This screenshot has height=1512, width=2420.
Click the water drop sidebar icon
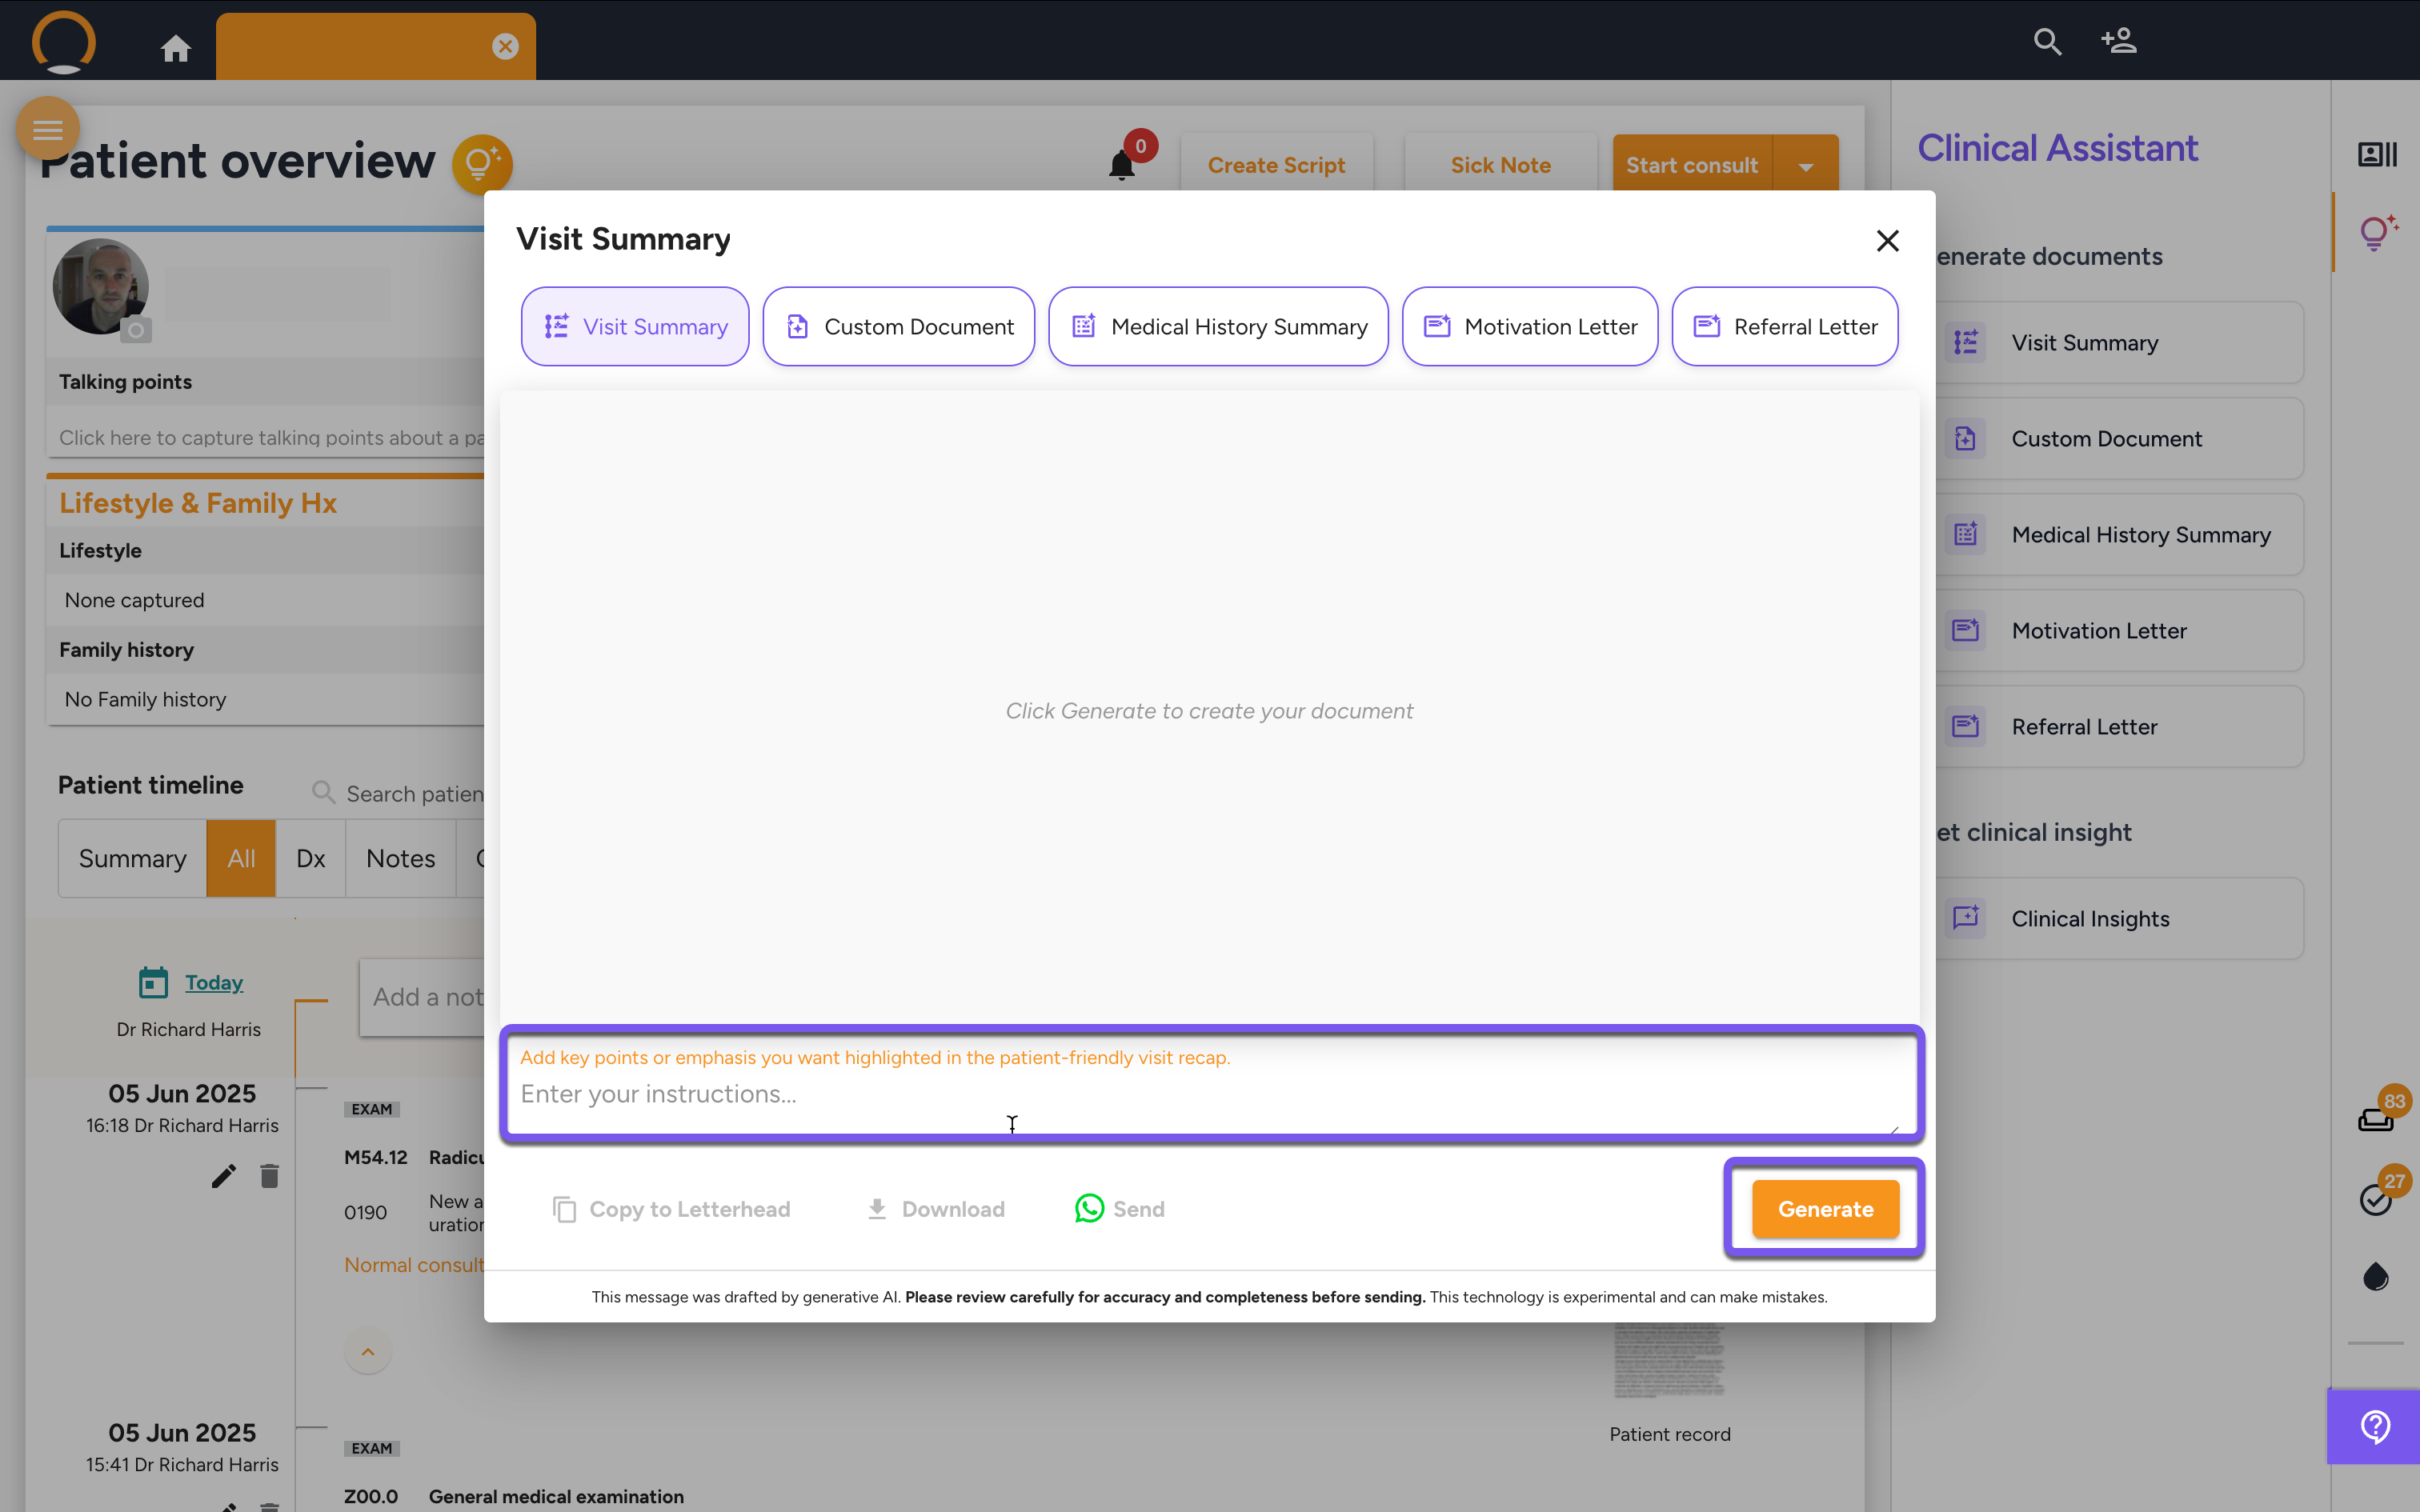(2375, 1277)
